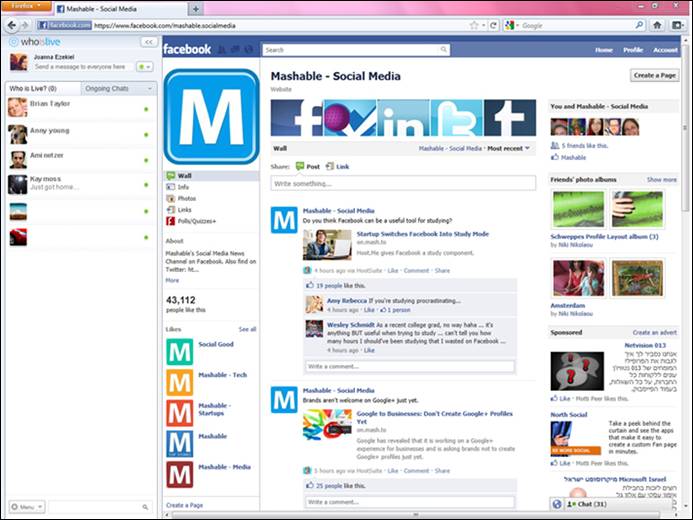The width and height of the screenshot is (693, 520).
Task: Click the large Mashable M logo
Action: (x=211, y=117)
